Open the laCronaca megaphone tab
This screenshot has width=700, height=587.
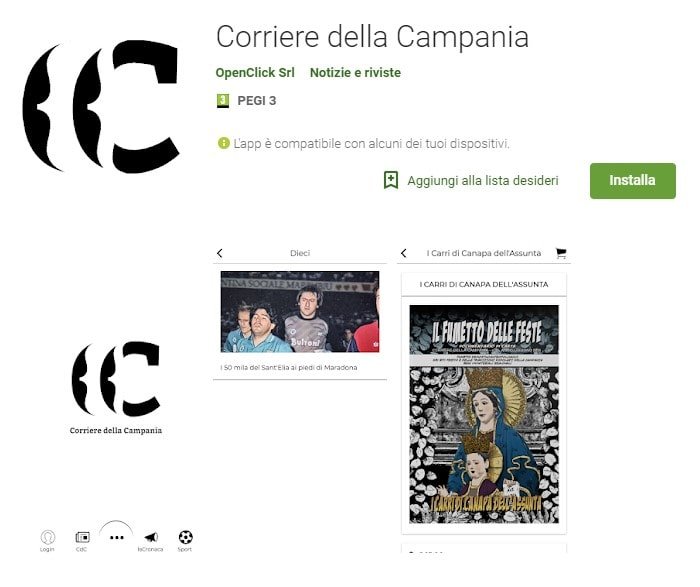[x=151, y=537]
